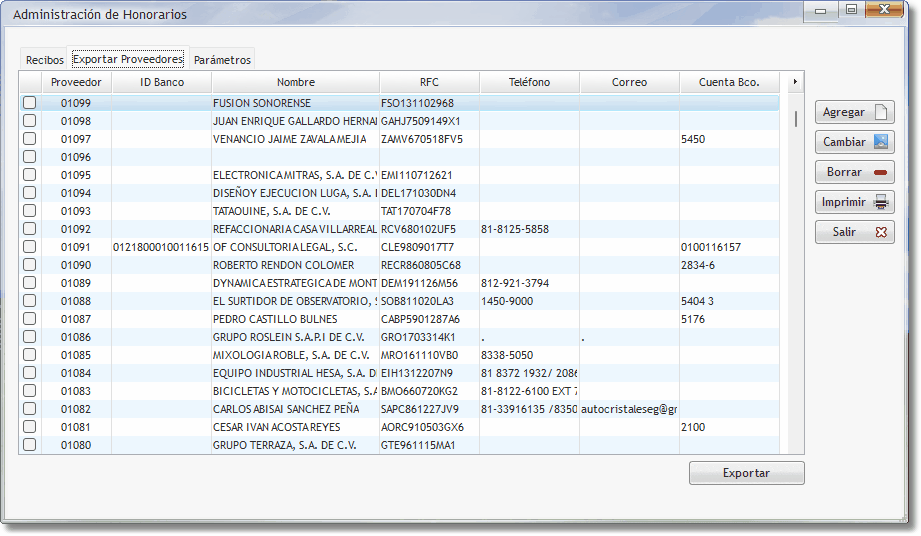Select the checkbox for proveedor 01095
This screenshot has width=921, height=536.
tap(29, 175)
